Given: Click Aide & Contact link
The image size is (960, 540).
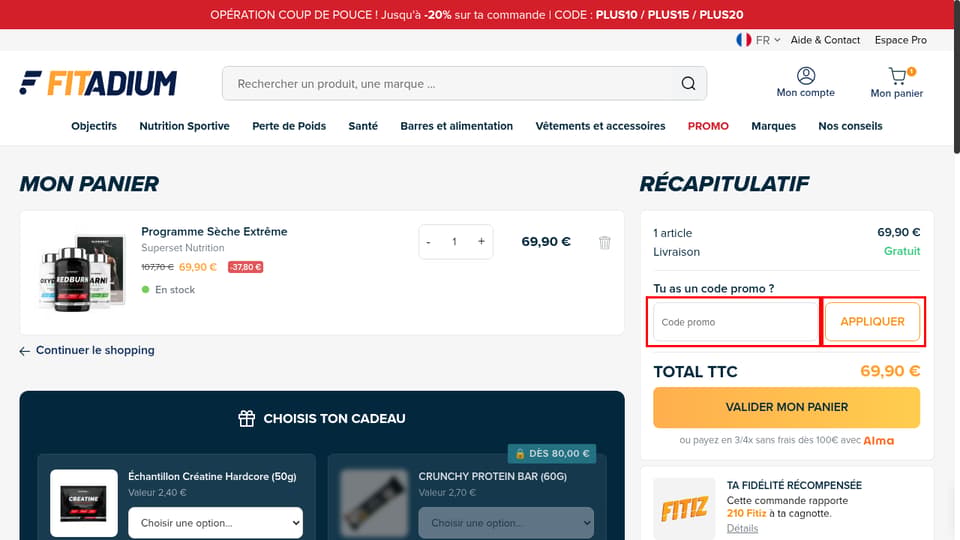Looking at the screenshot, I should coord(825,40).
